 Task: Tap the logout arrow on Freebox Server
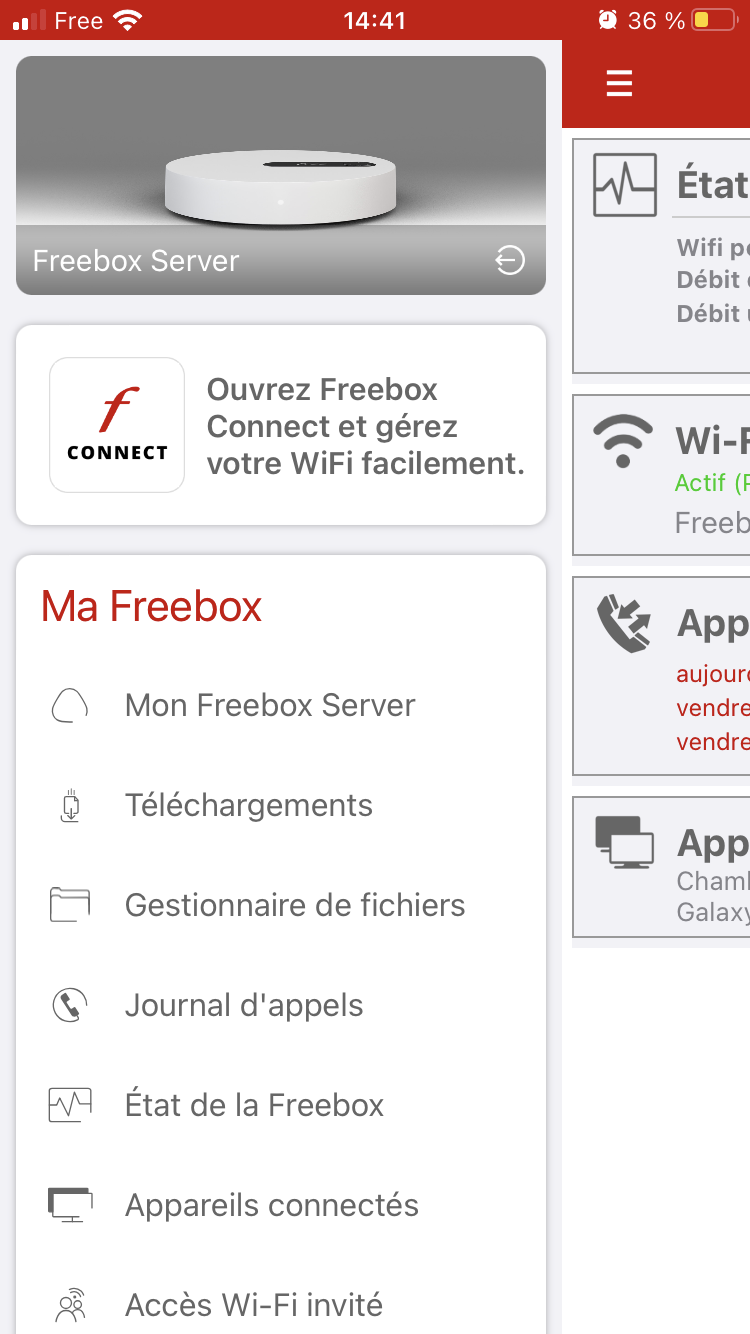click(509, 261)
